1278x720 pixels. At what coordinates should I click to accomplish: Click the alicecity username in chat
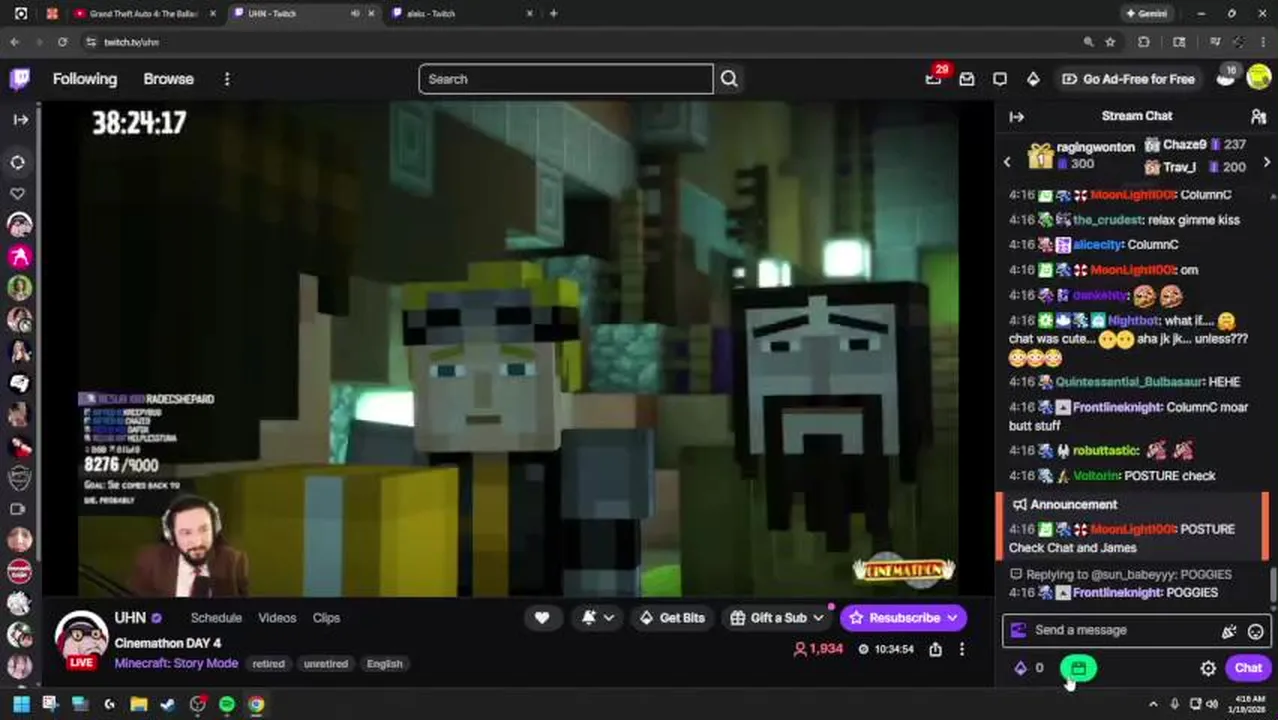click(x=1098, y=245)
